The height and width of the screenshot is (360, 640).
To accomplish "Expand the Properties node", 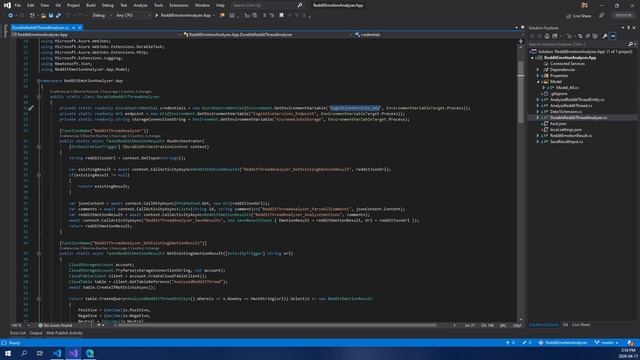I will point(538,76).
